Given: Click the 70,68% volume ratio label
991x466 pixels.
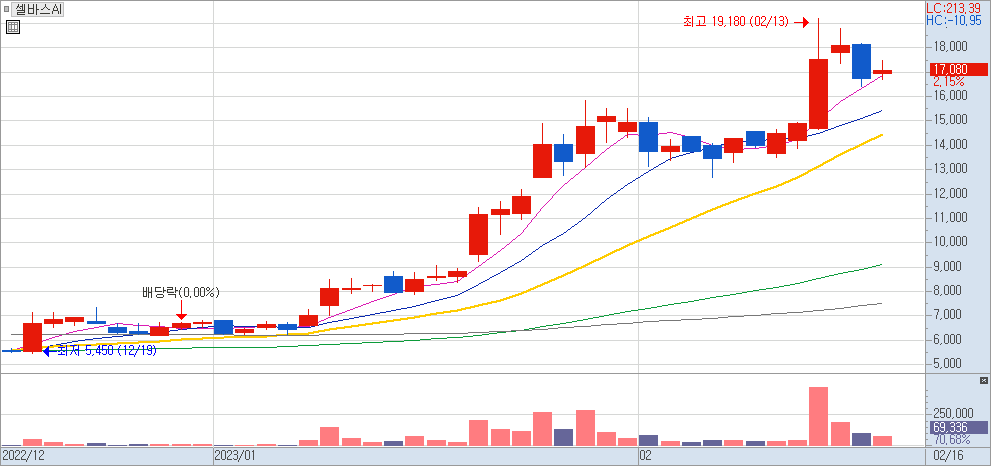Looking at the screenshot, I should point(951,440).
